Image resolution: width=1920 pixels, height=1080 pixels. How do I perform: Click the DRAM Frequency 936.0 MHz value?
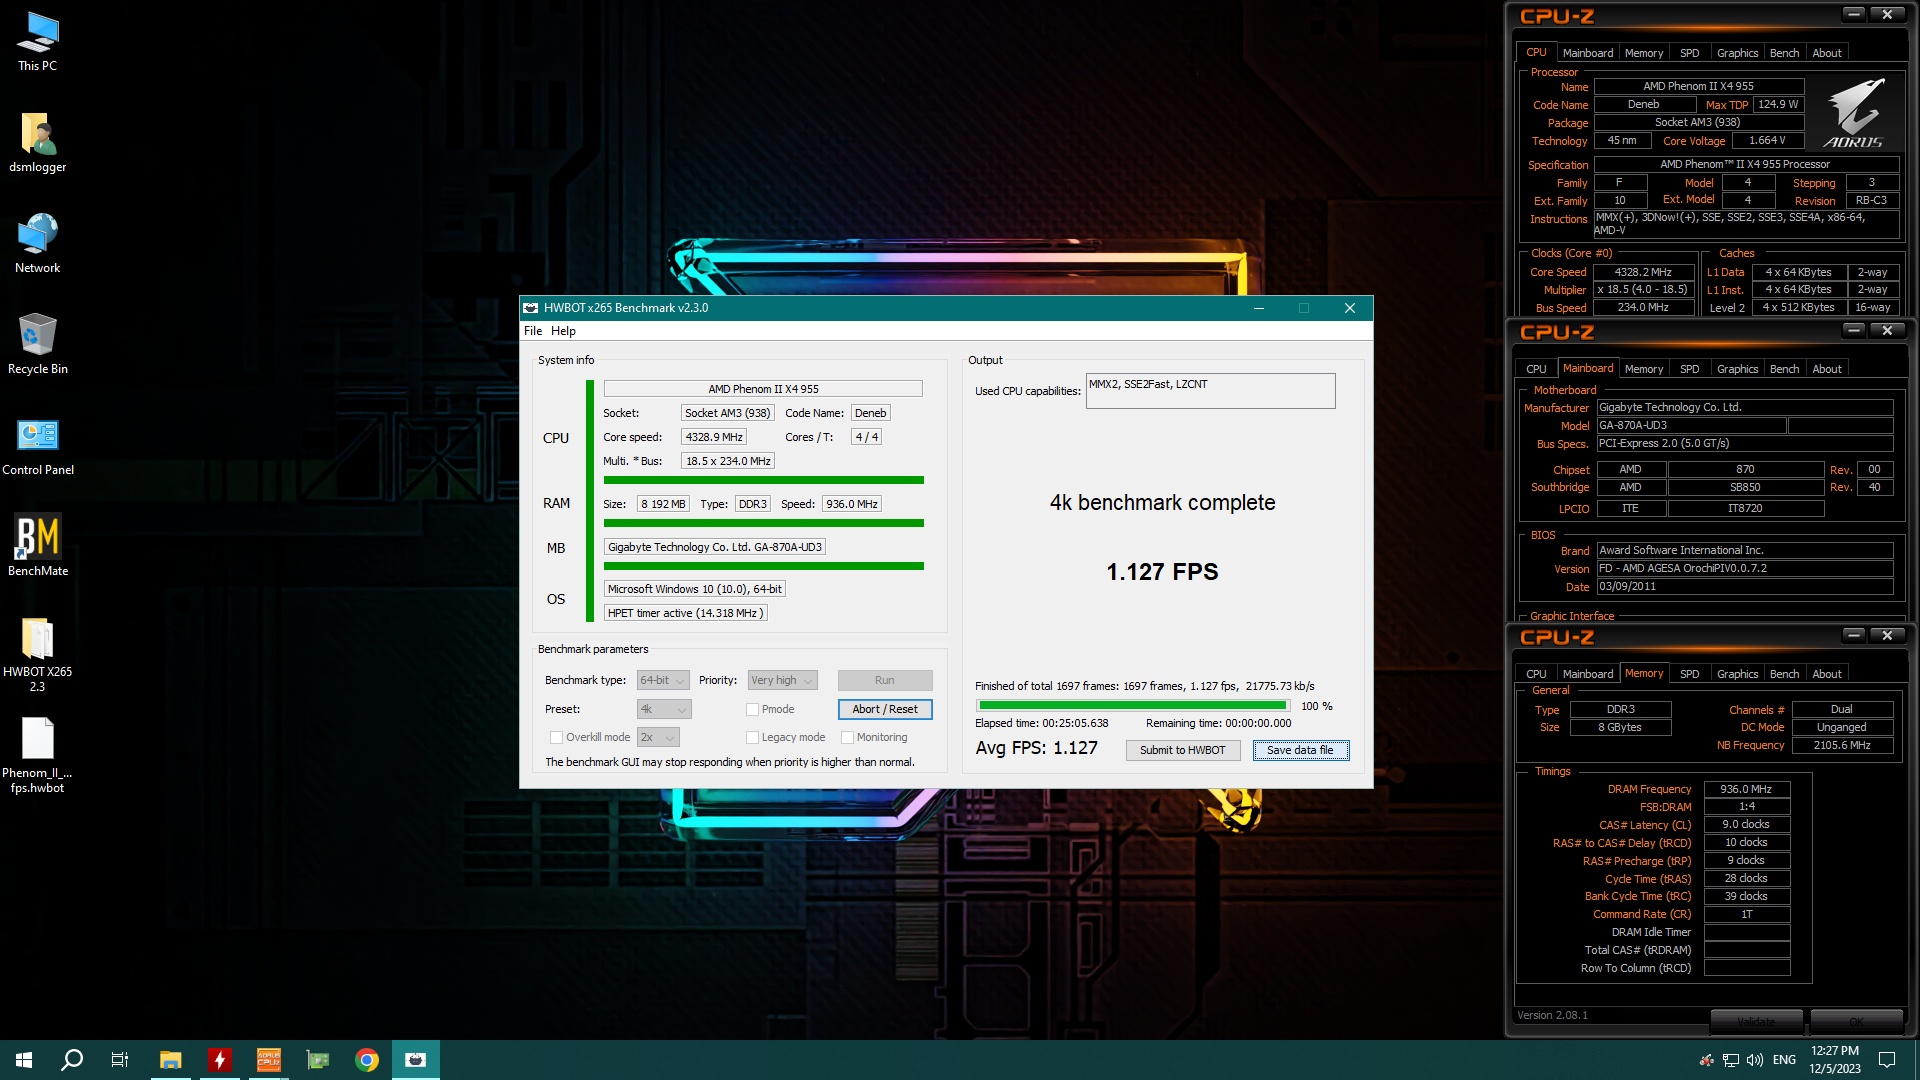pos(1746,789)
